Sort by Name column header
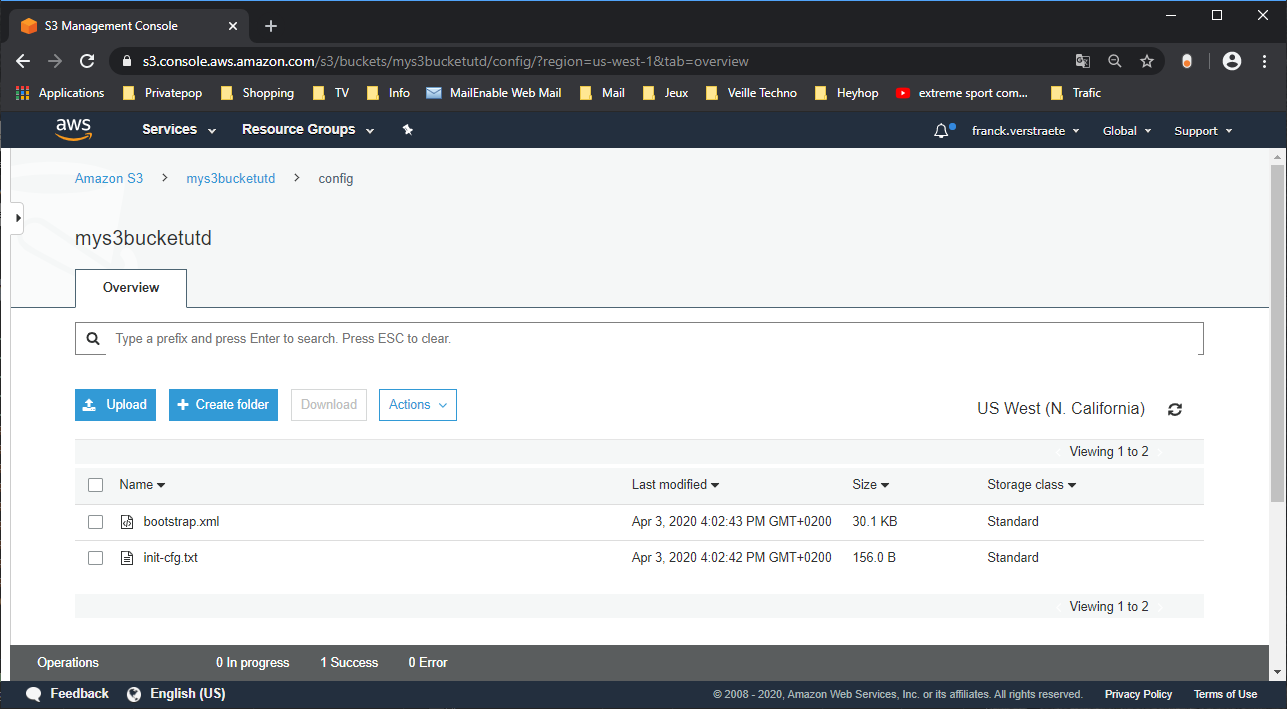Screen dimensions: 1287x709 click(x=142, y=485)
